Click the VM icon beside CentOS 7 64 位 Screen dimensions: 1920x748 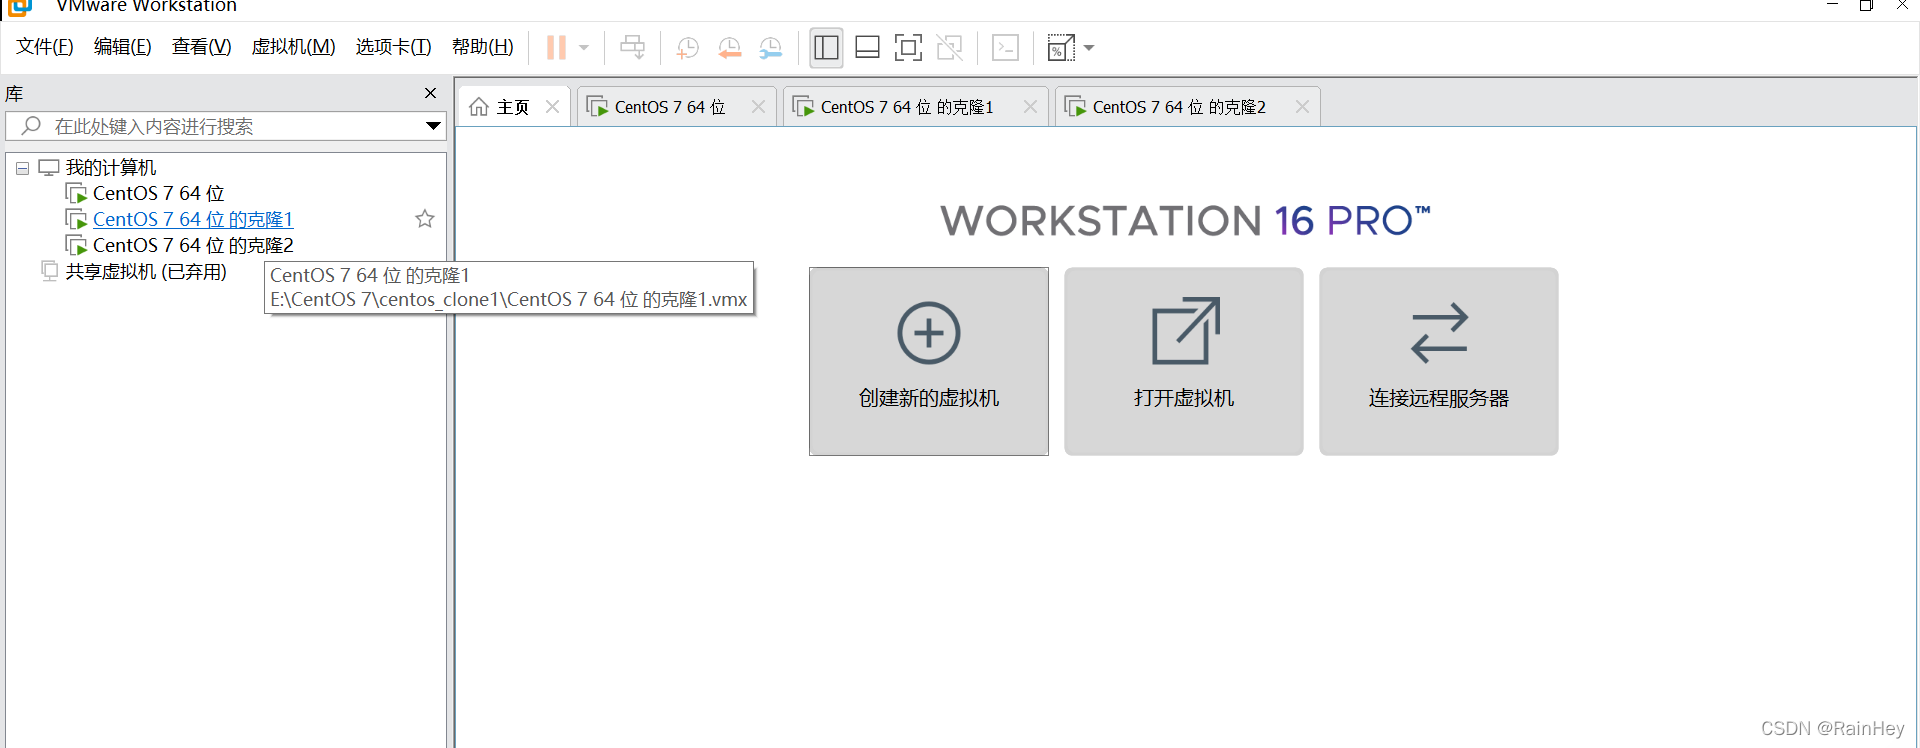[76, 193]
